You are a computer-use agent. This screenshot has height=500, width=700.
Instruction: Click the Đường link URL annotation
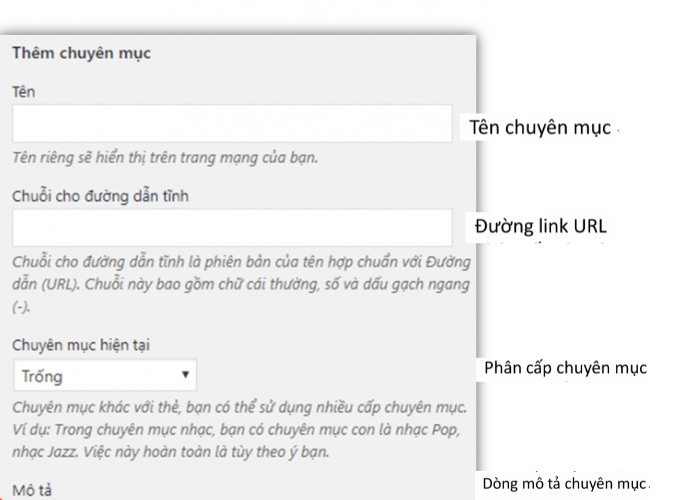pos(541,227)
